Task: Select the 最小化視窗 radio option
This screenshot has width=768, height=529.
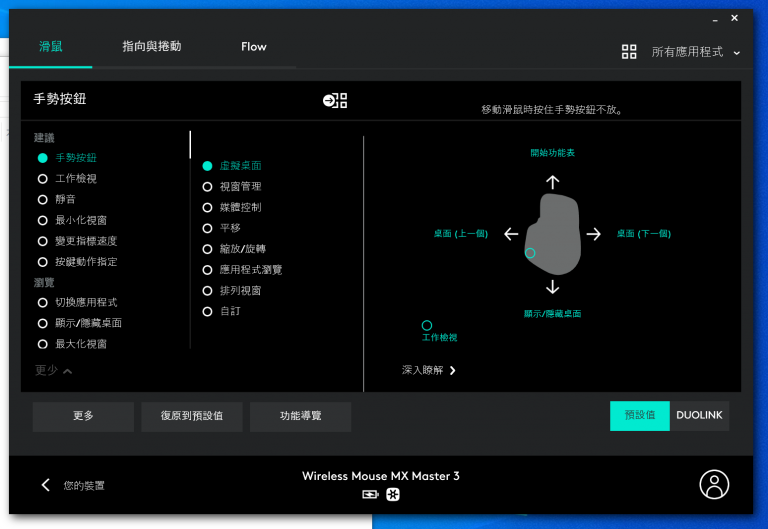Action: (x=72, y=220)
